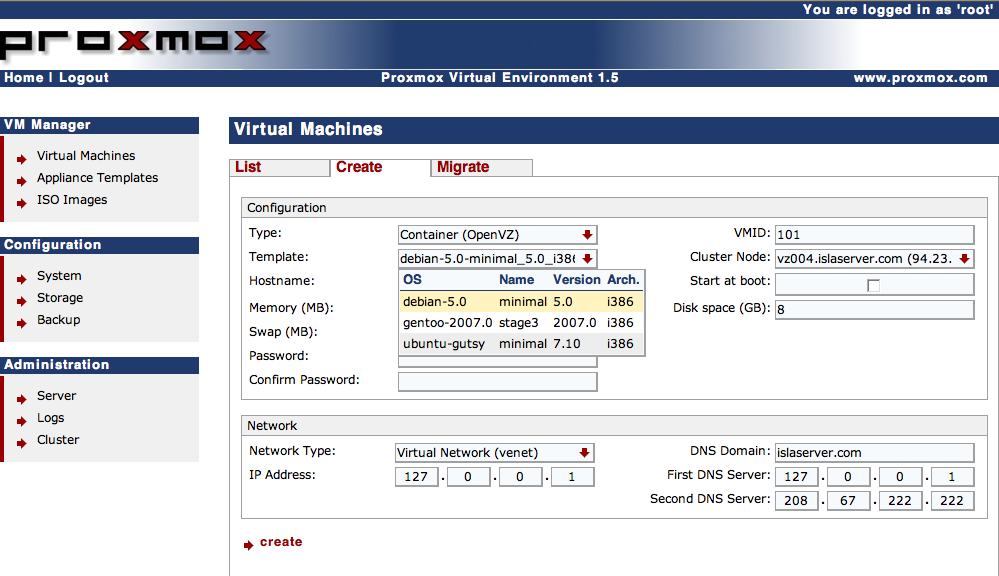Image resolution: width=999 pixels, height=576 pixels.
Task: Click arrow icon beside ISO Images
Action: 23,201
